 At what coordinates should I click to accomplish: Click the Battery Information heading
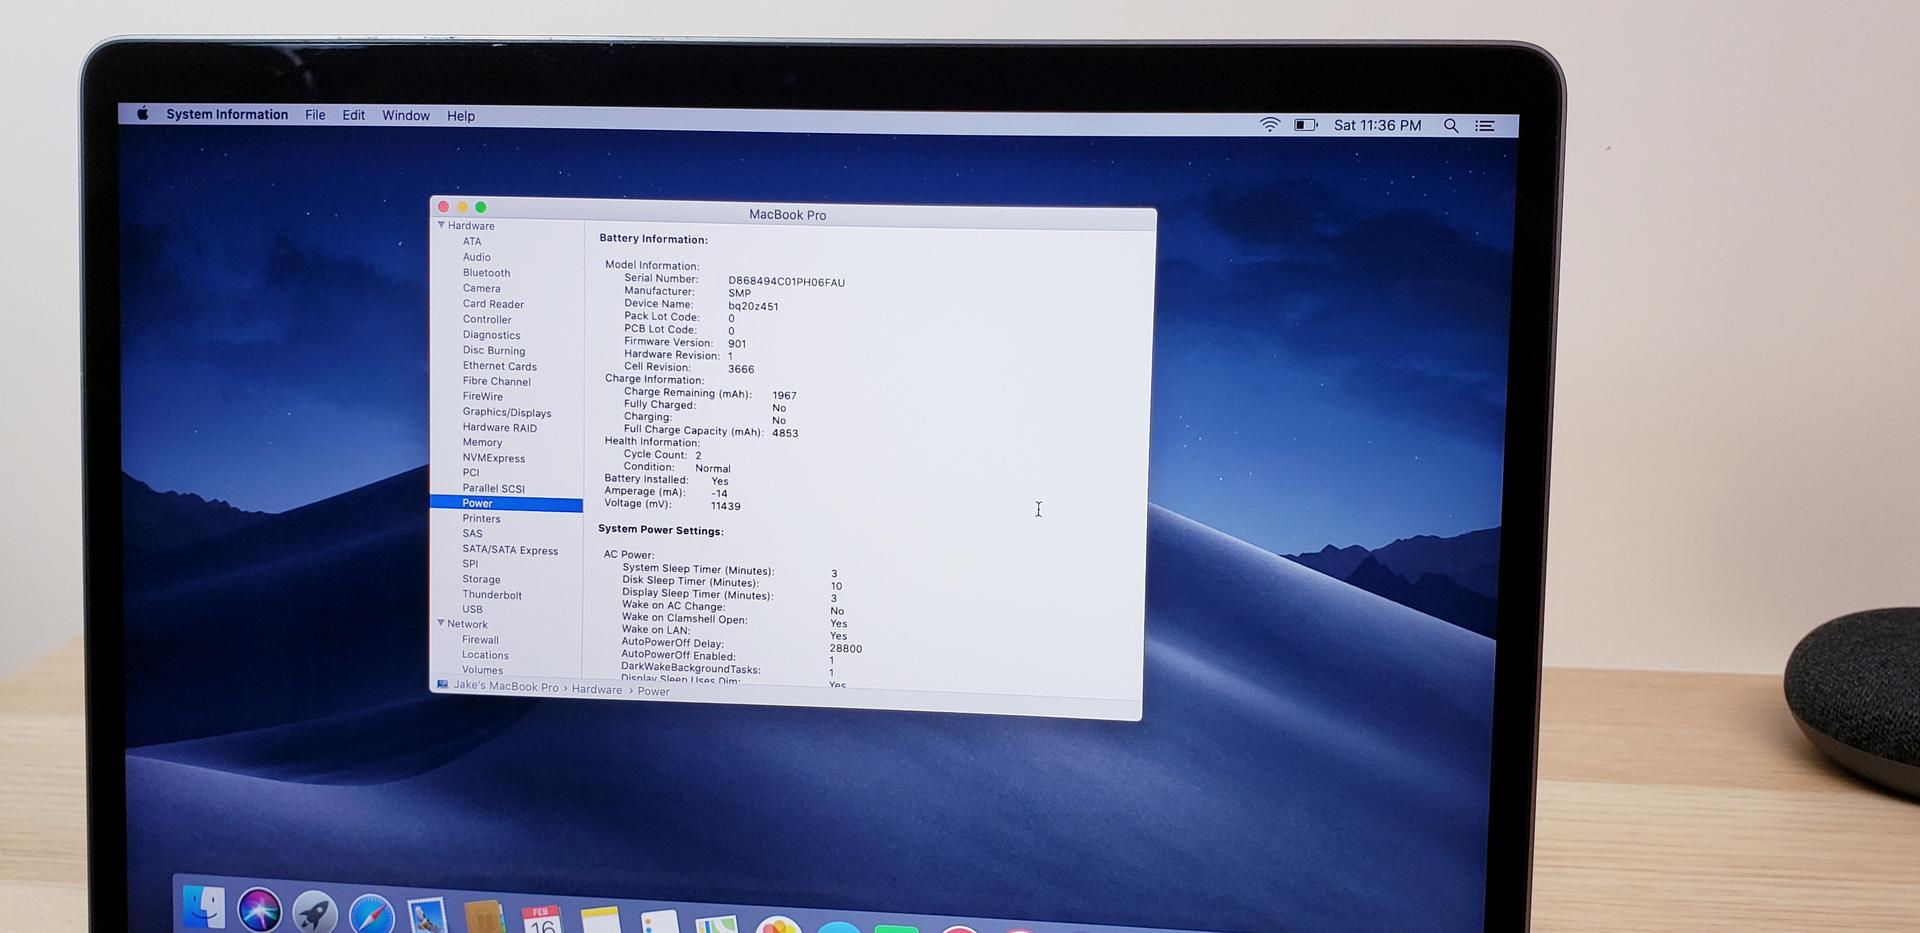click(x=653, y=239)
